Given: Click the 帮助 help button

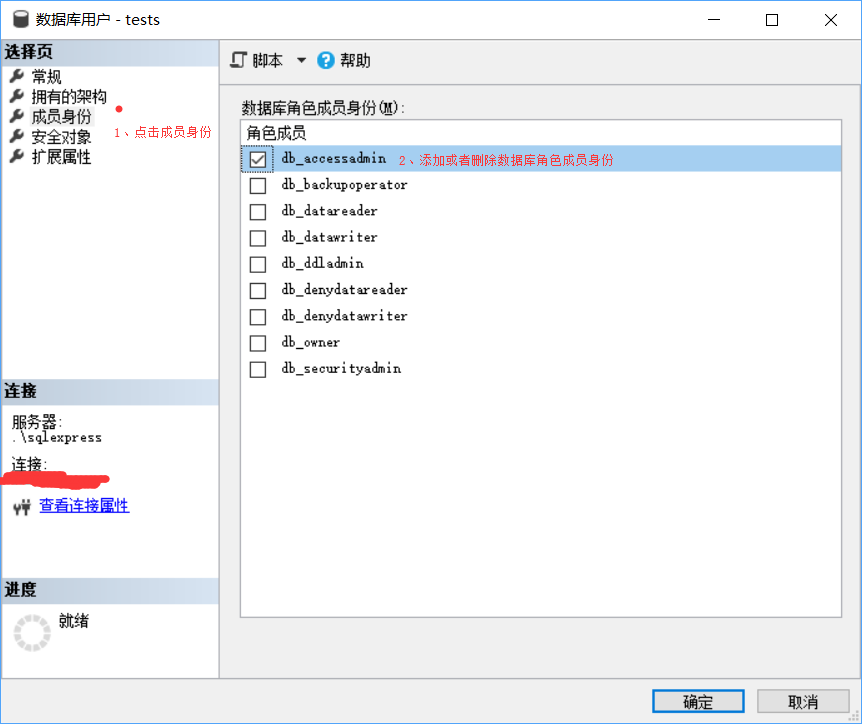Looking at the screenshot, I should (x=344, y=60).
